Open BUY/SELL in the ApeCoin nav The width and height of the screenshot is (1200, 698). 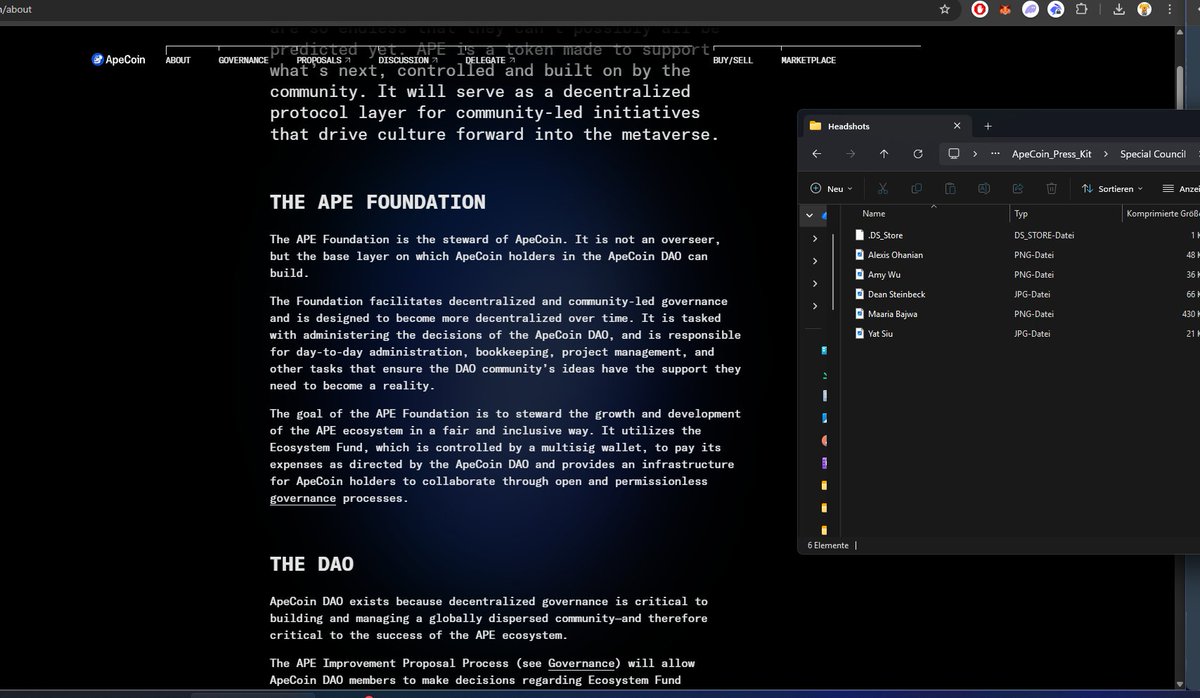[733, 60]
